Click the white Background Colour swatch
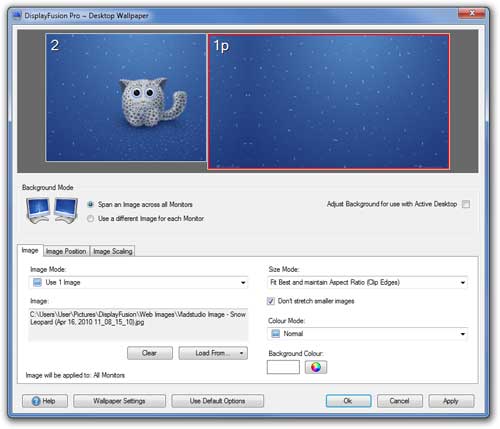 click(283, 367)
